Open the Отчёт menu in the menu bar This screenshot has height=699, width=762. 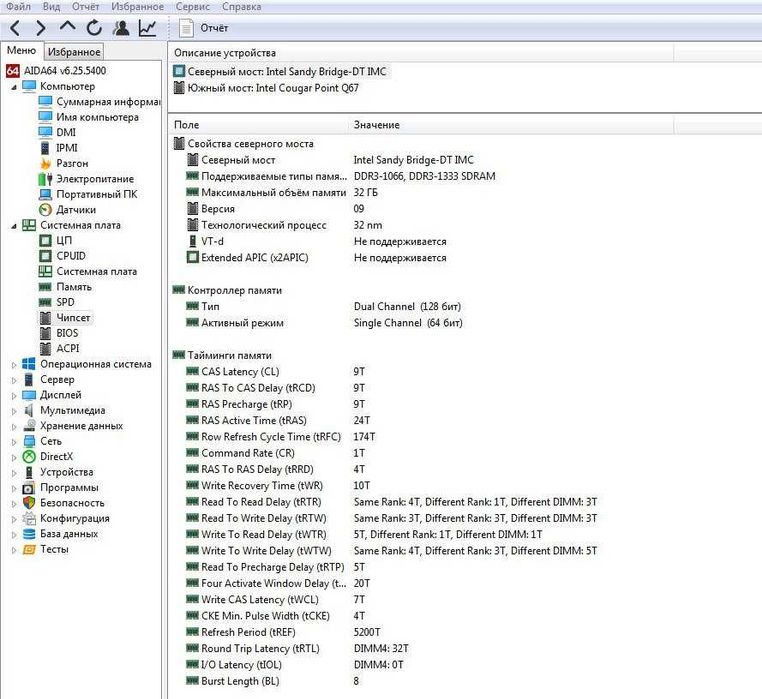coord(86,7)
